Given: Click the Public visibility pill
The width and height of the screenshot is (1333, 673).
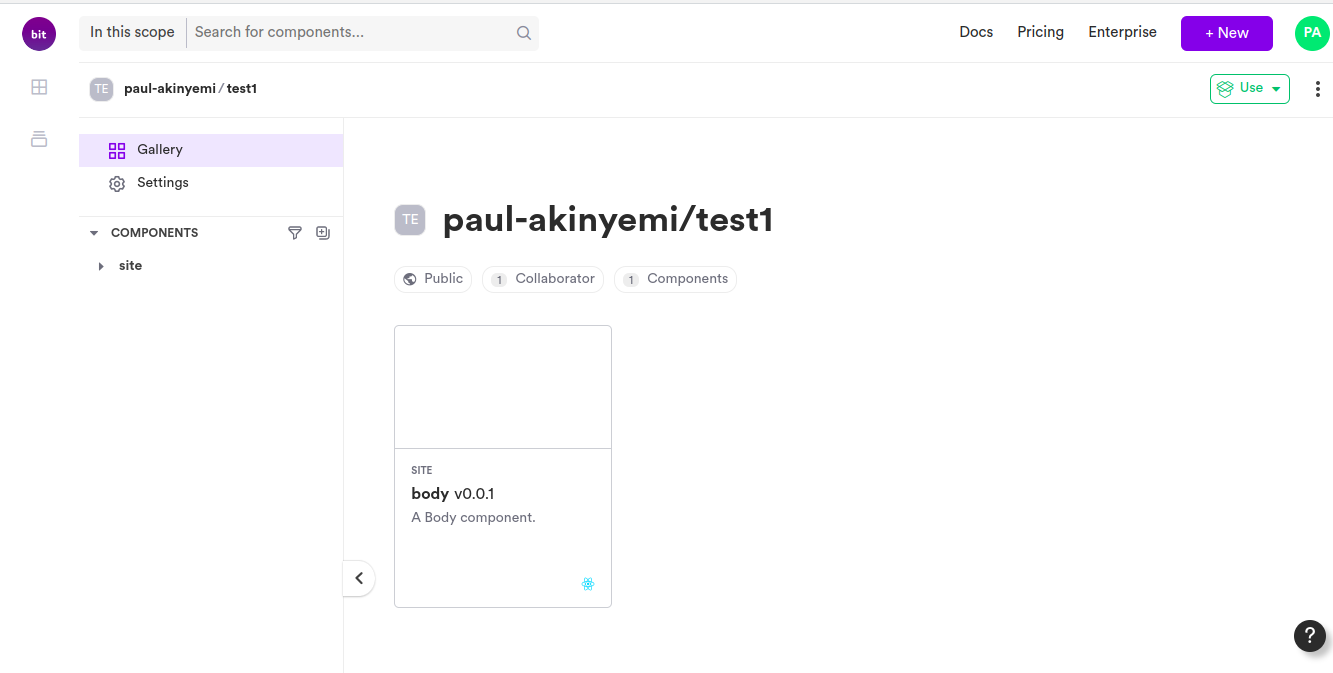Looking at the screenshot, I should tap(433, 279).
